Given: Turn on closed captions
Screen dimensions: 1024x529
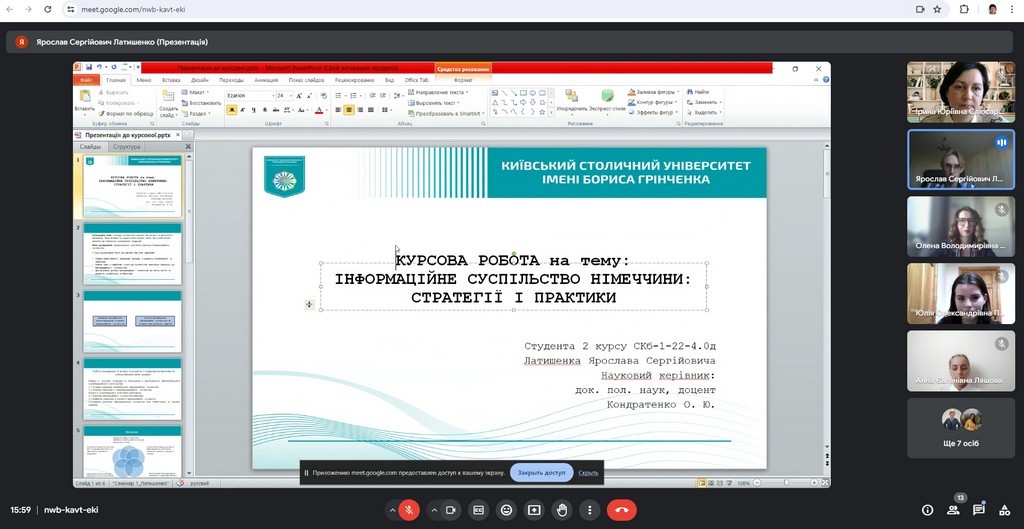Looking at the screenshot, I should tap(479, 510).
